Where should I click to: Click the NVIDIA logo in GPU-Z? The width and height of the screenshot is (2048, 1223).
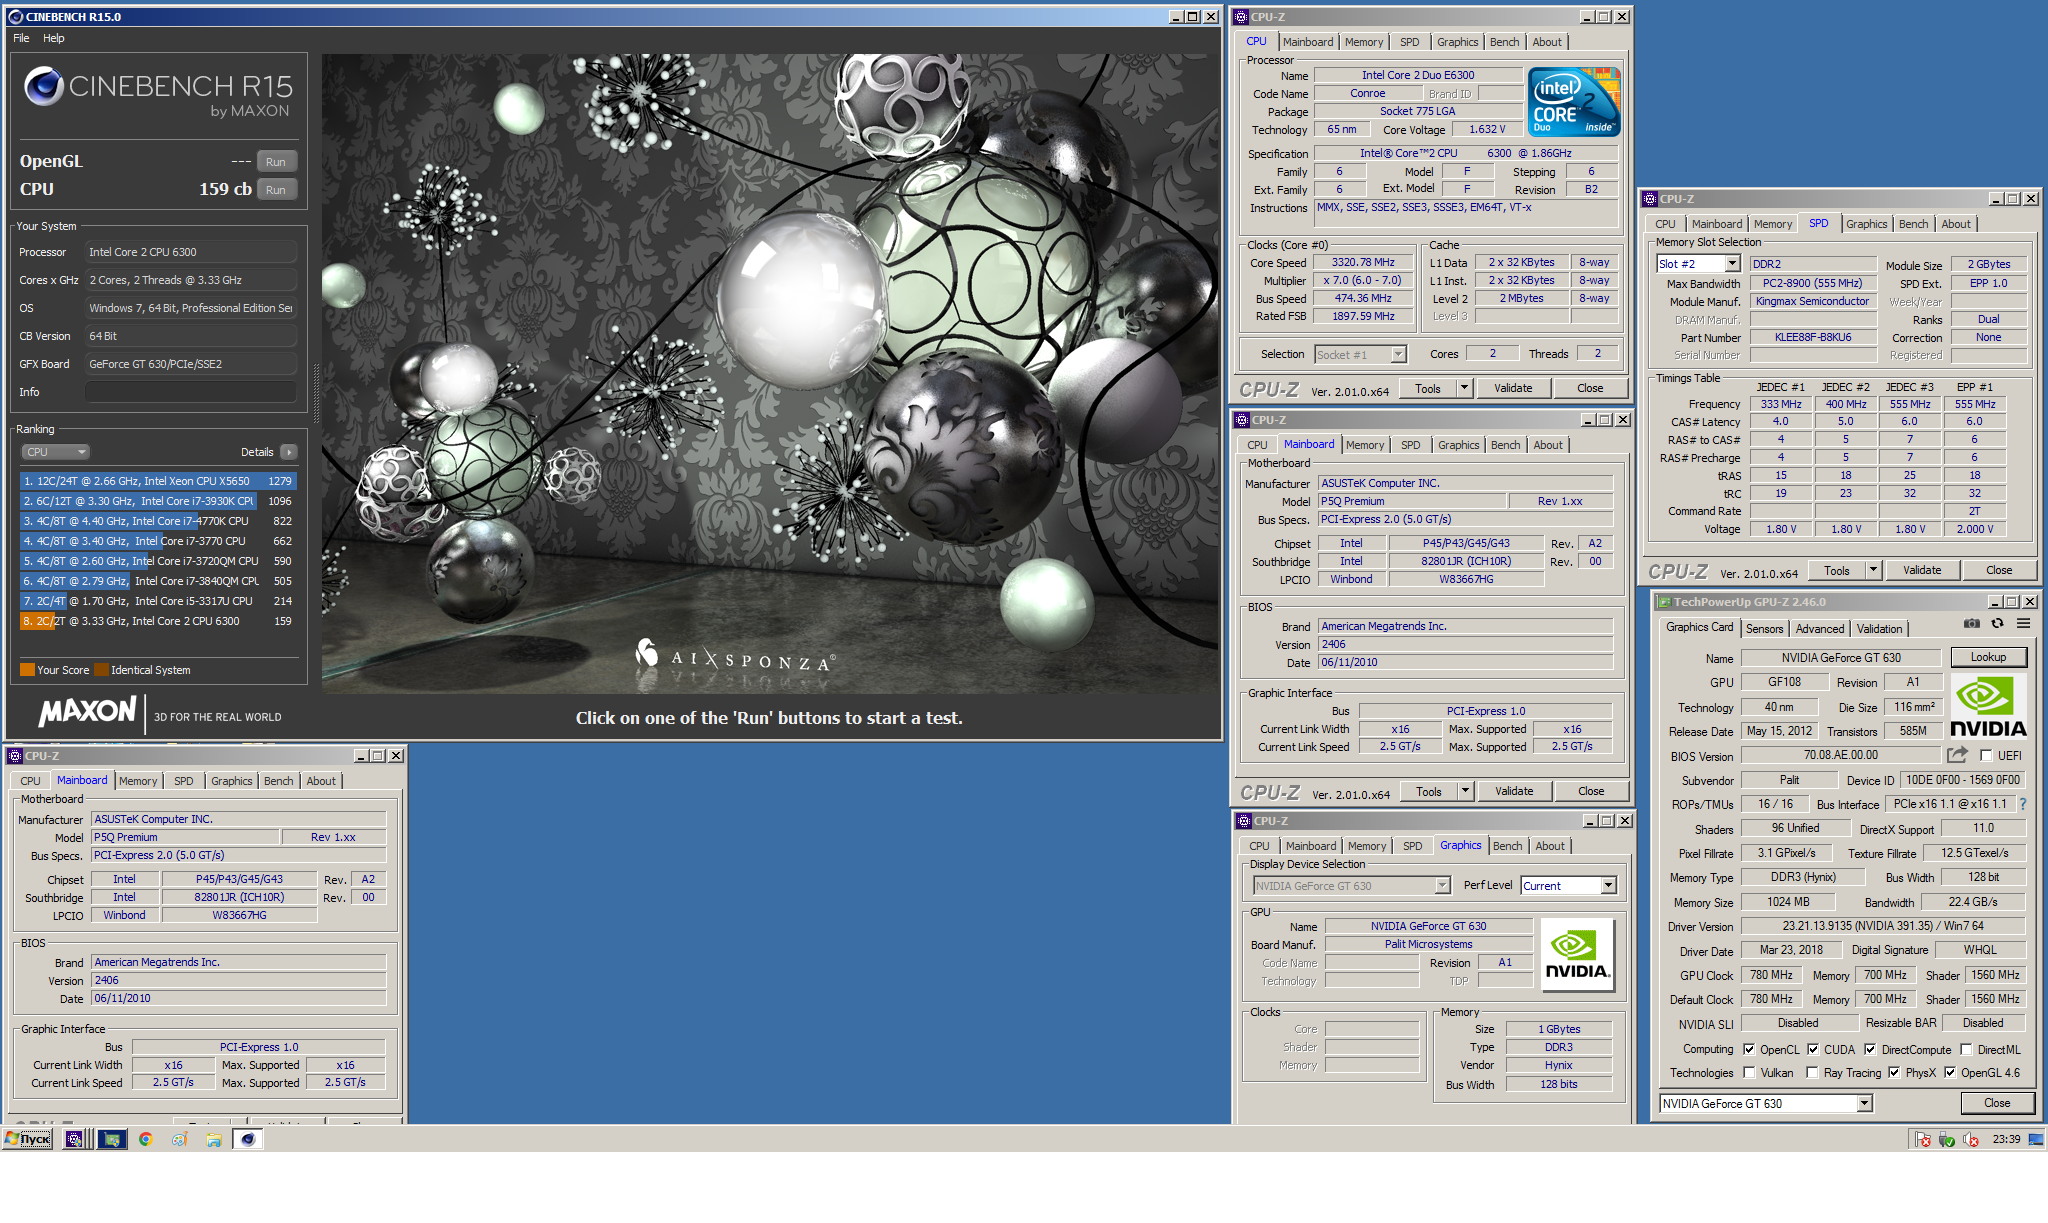click(x=1988, y=706)
